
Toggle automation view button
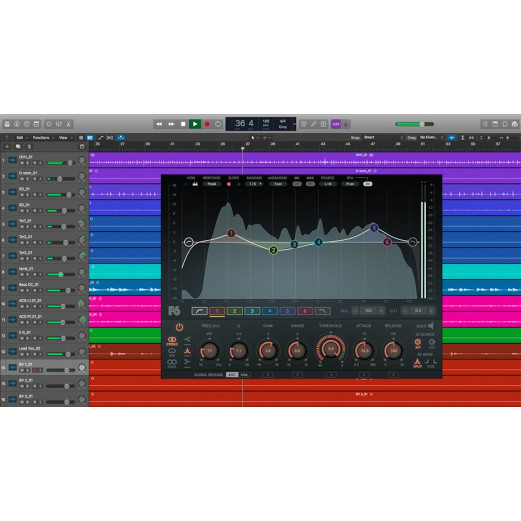tap(100, 138)
